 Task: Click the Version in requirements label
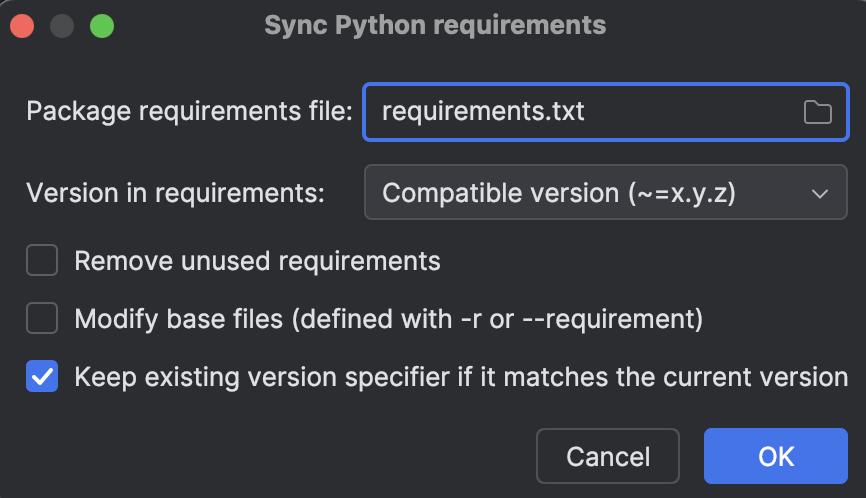(176, 193)
